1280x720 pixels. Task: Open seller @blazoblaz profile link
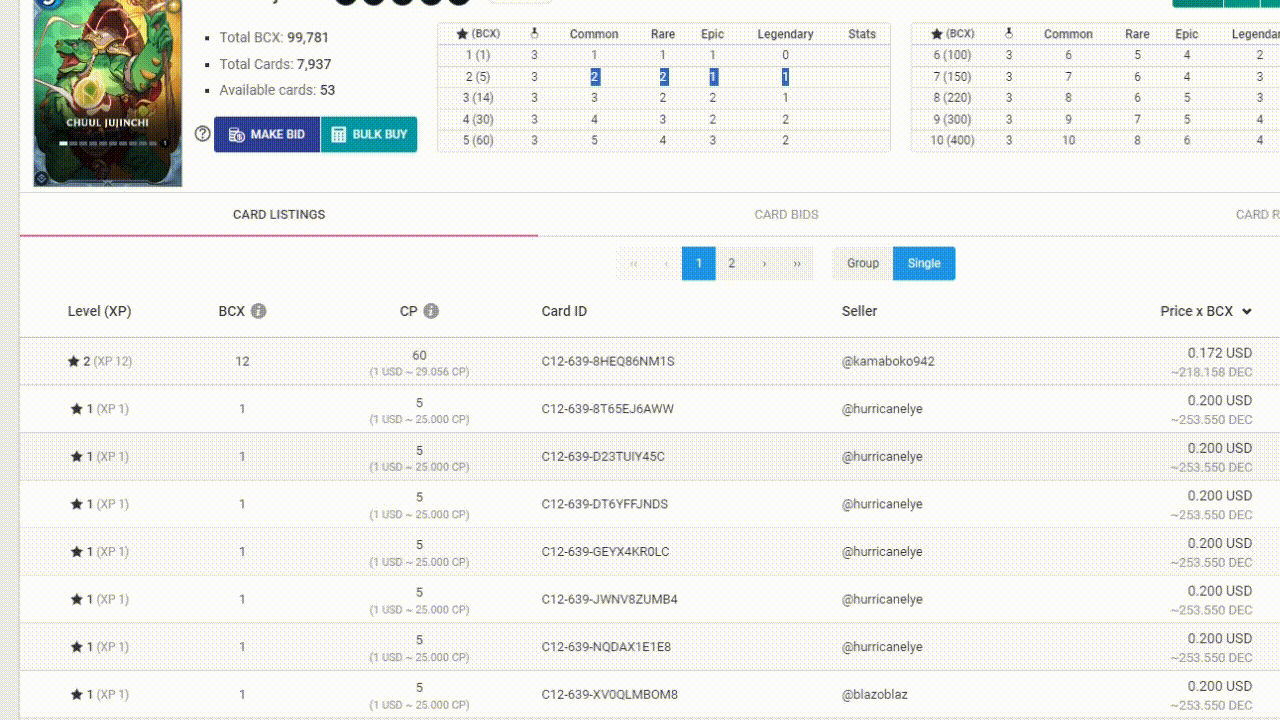(875, 694)
